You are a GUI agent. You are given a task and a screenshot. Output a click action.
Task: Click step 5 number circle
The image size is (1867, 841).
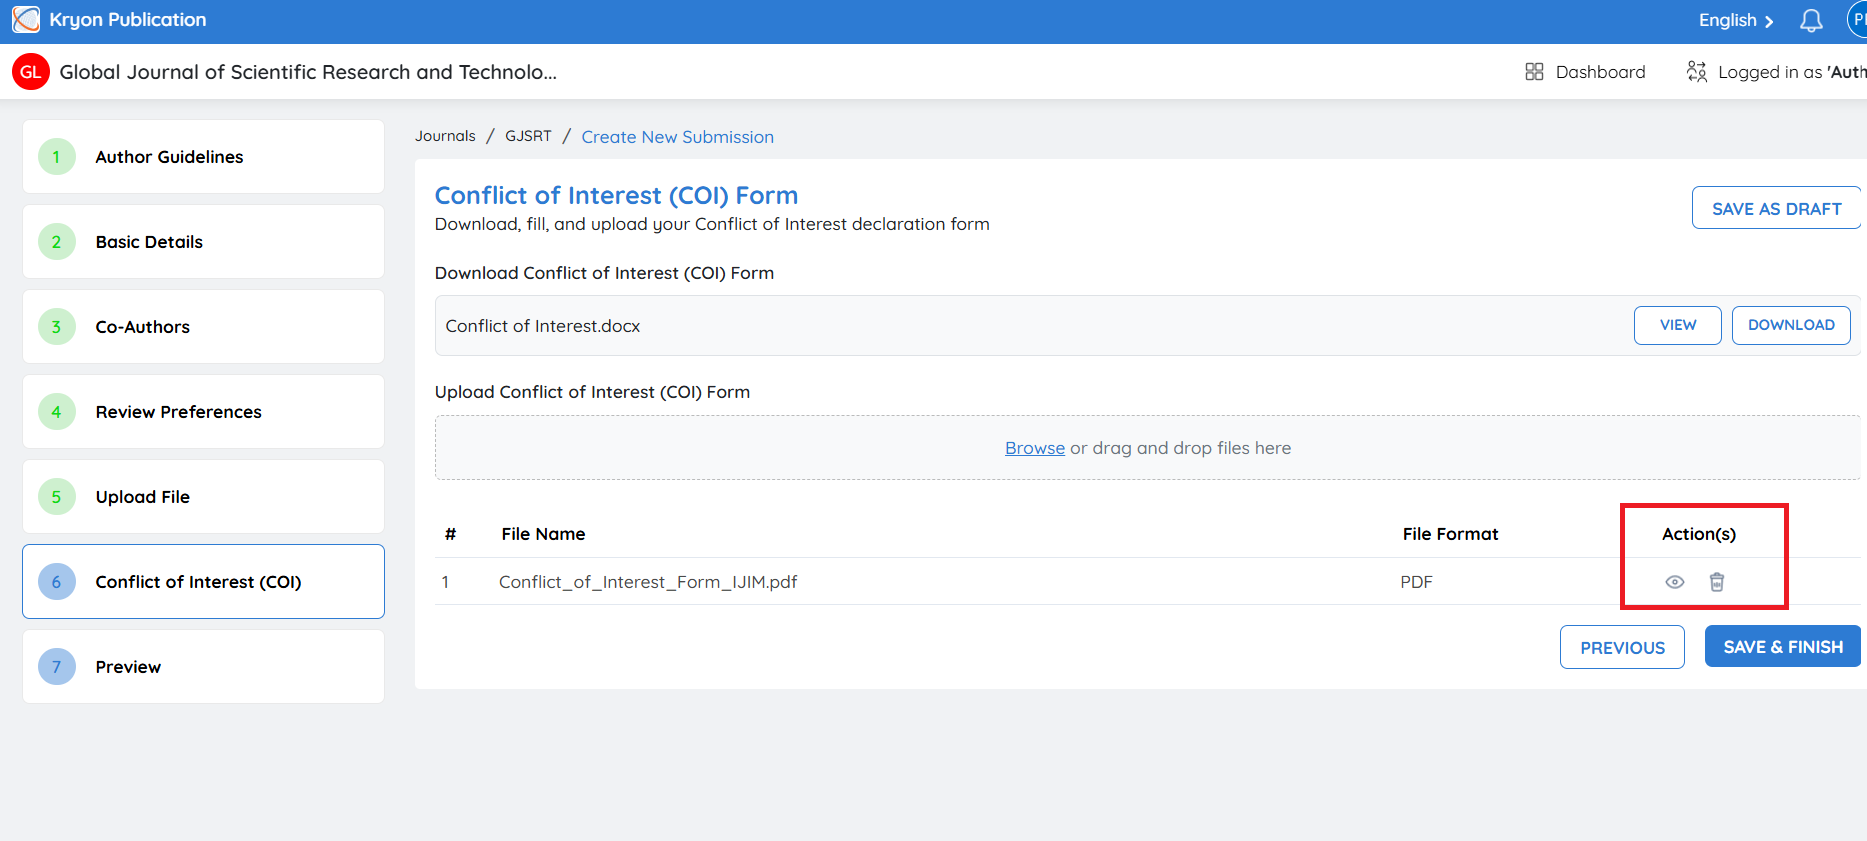tap(57, 497)
